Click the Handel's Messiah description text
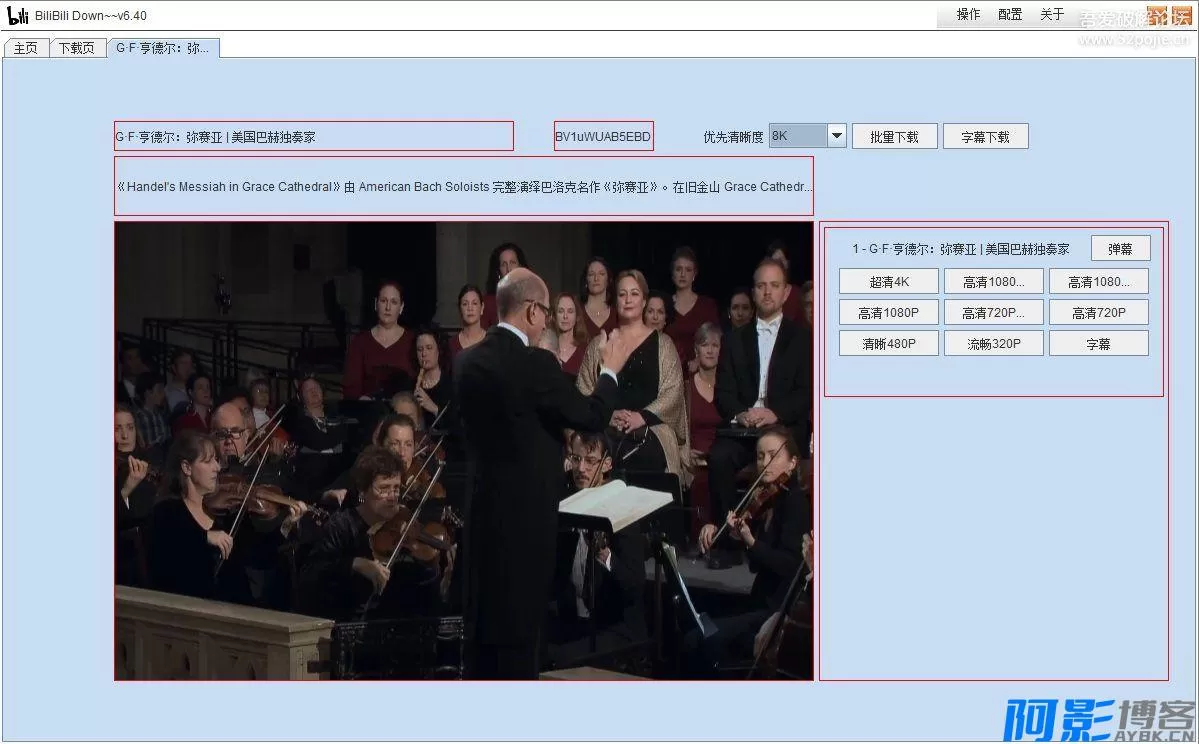The image size is (1199, 744). [464, 187]
